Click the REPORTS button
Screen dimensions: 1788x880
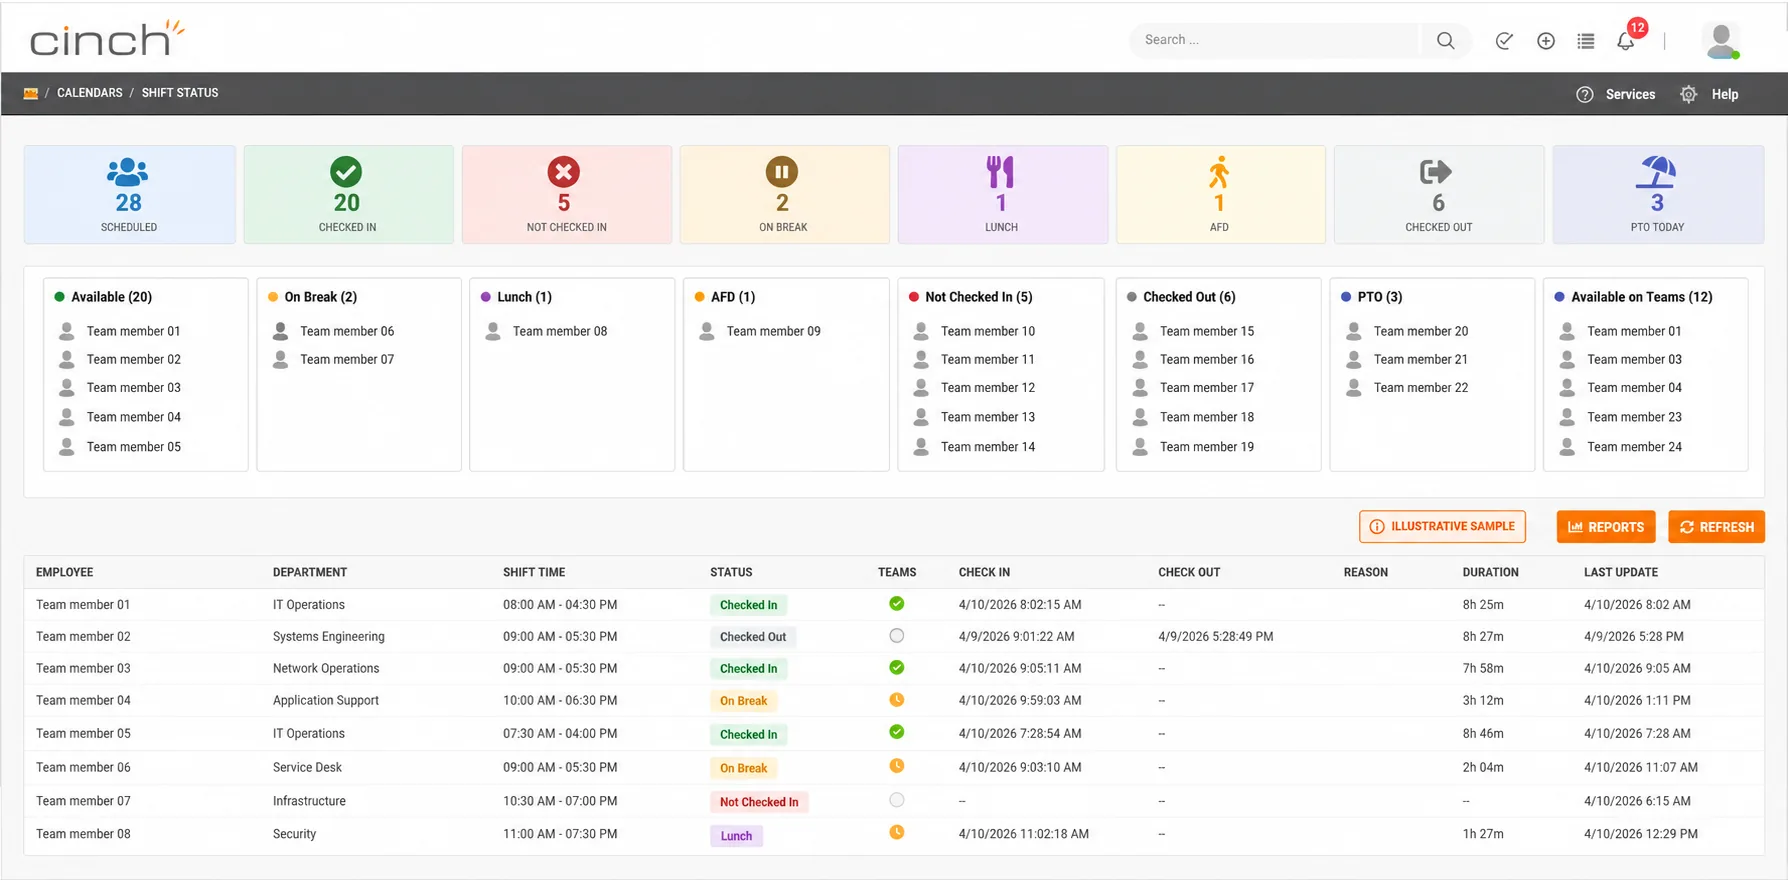click(1606, 527)
